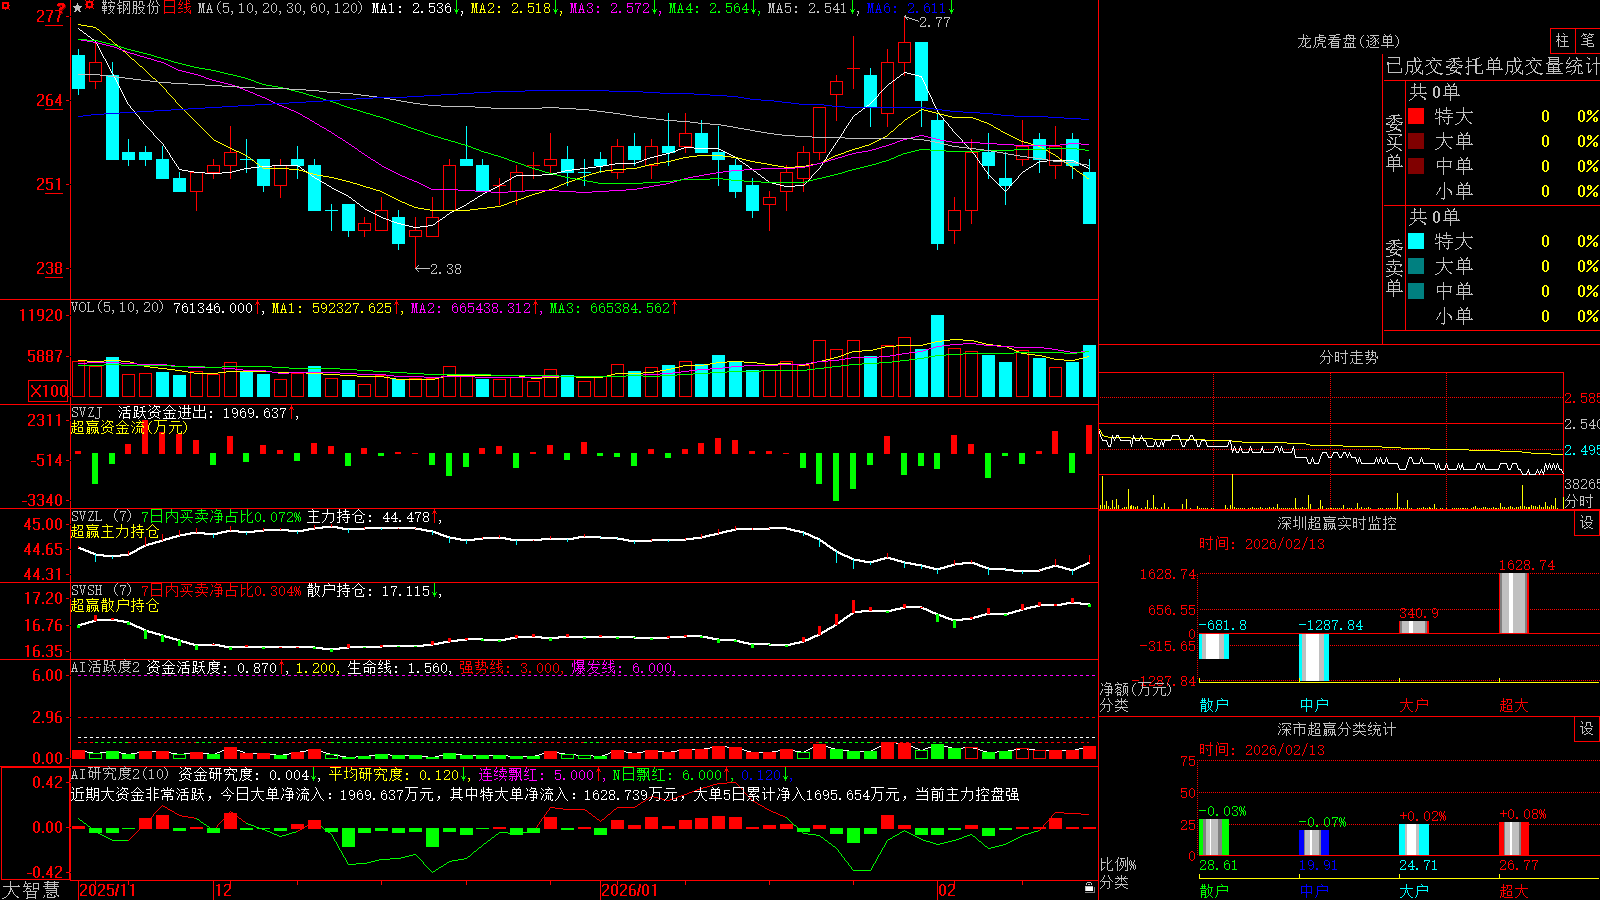Click the 深市超赢分类统计 panel title
1600x900 pixels.
[x=1337, y=729]
